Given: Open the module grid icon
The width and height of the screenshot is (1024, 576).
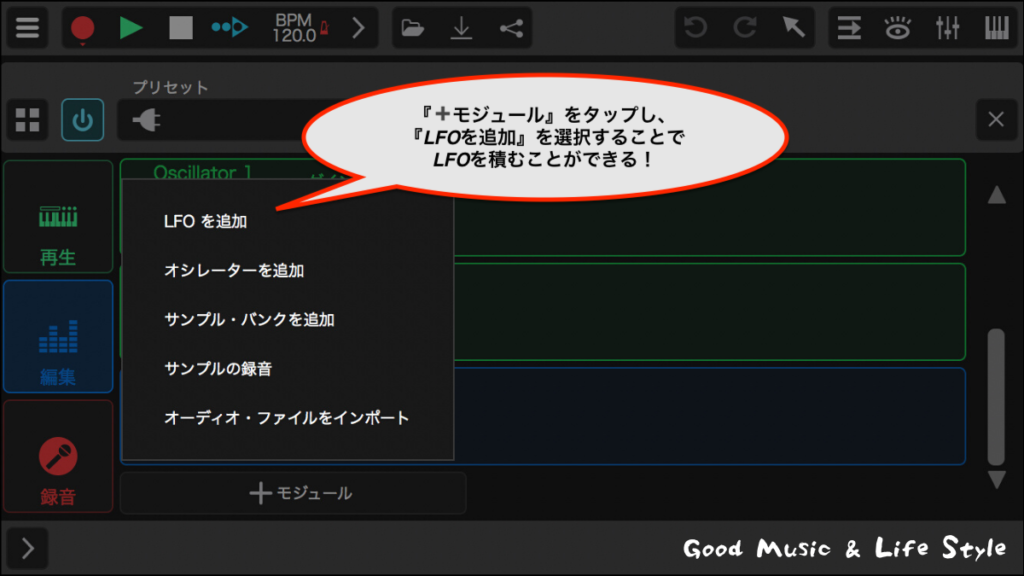Looking at the screenshot, I should [x=27, y=120].
